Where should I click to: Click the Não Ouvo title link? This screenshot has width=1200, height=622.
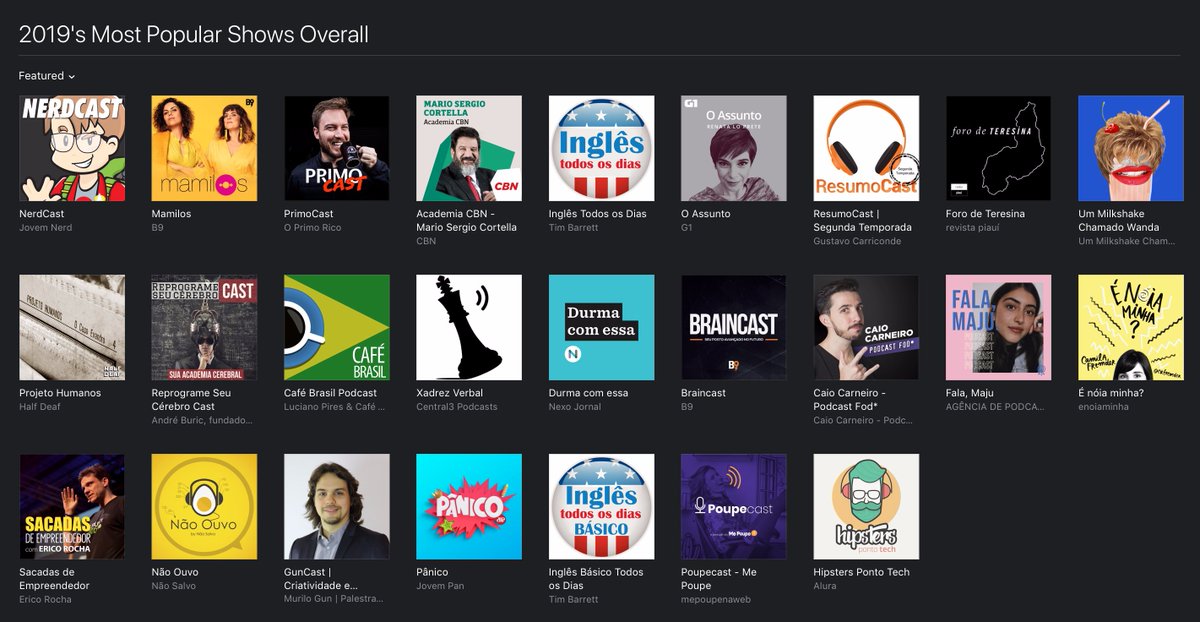pos(175,572)
